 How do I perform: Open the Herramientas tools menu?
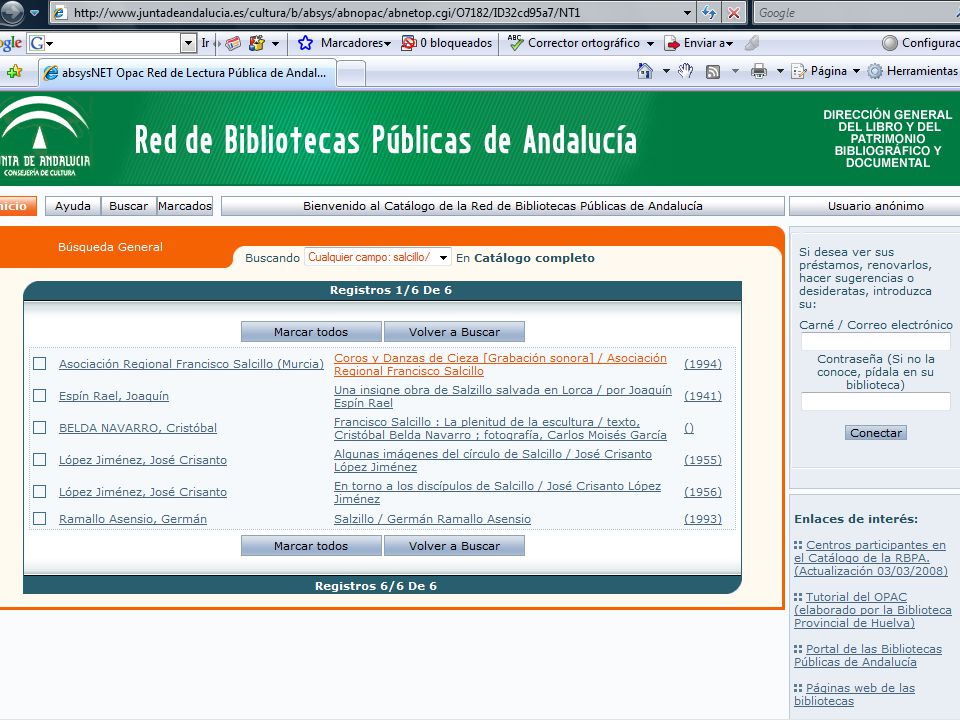(x=913, y=71)
